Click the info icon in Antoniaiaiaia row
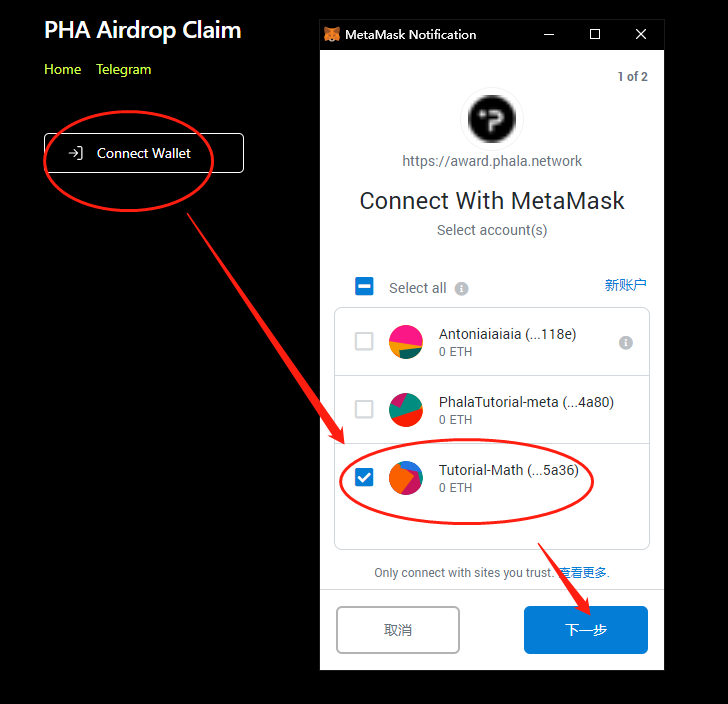 click(x=626, y=343)
